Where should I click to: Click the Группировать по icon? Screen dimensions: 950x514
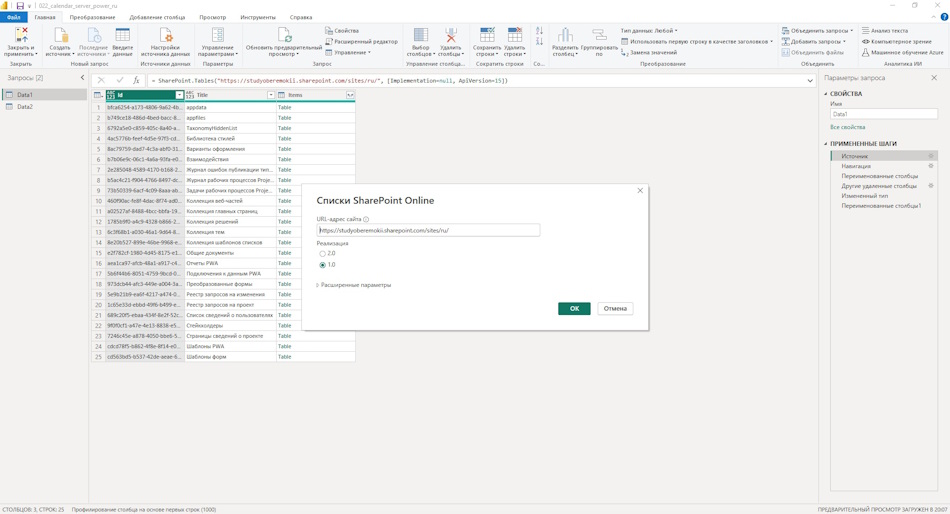599,35
